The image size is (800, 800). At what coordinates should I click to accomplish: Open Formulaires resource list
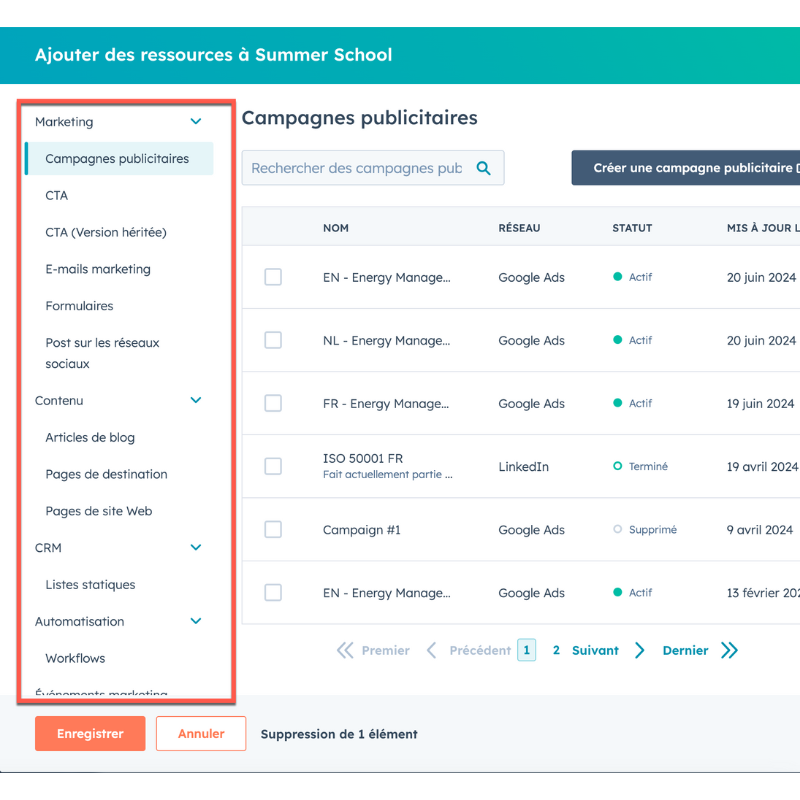(x=80, y=306)
